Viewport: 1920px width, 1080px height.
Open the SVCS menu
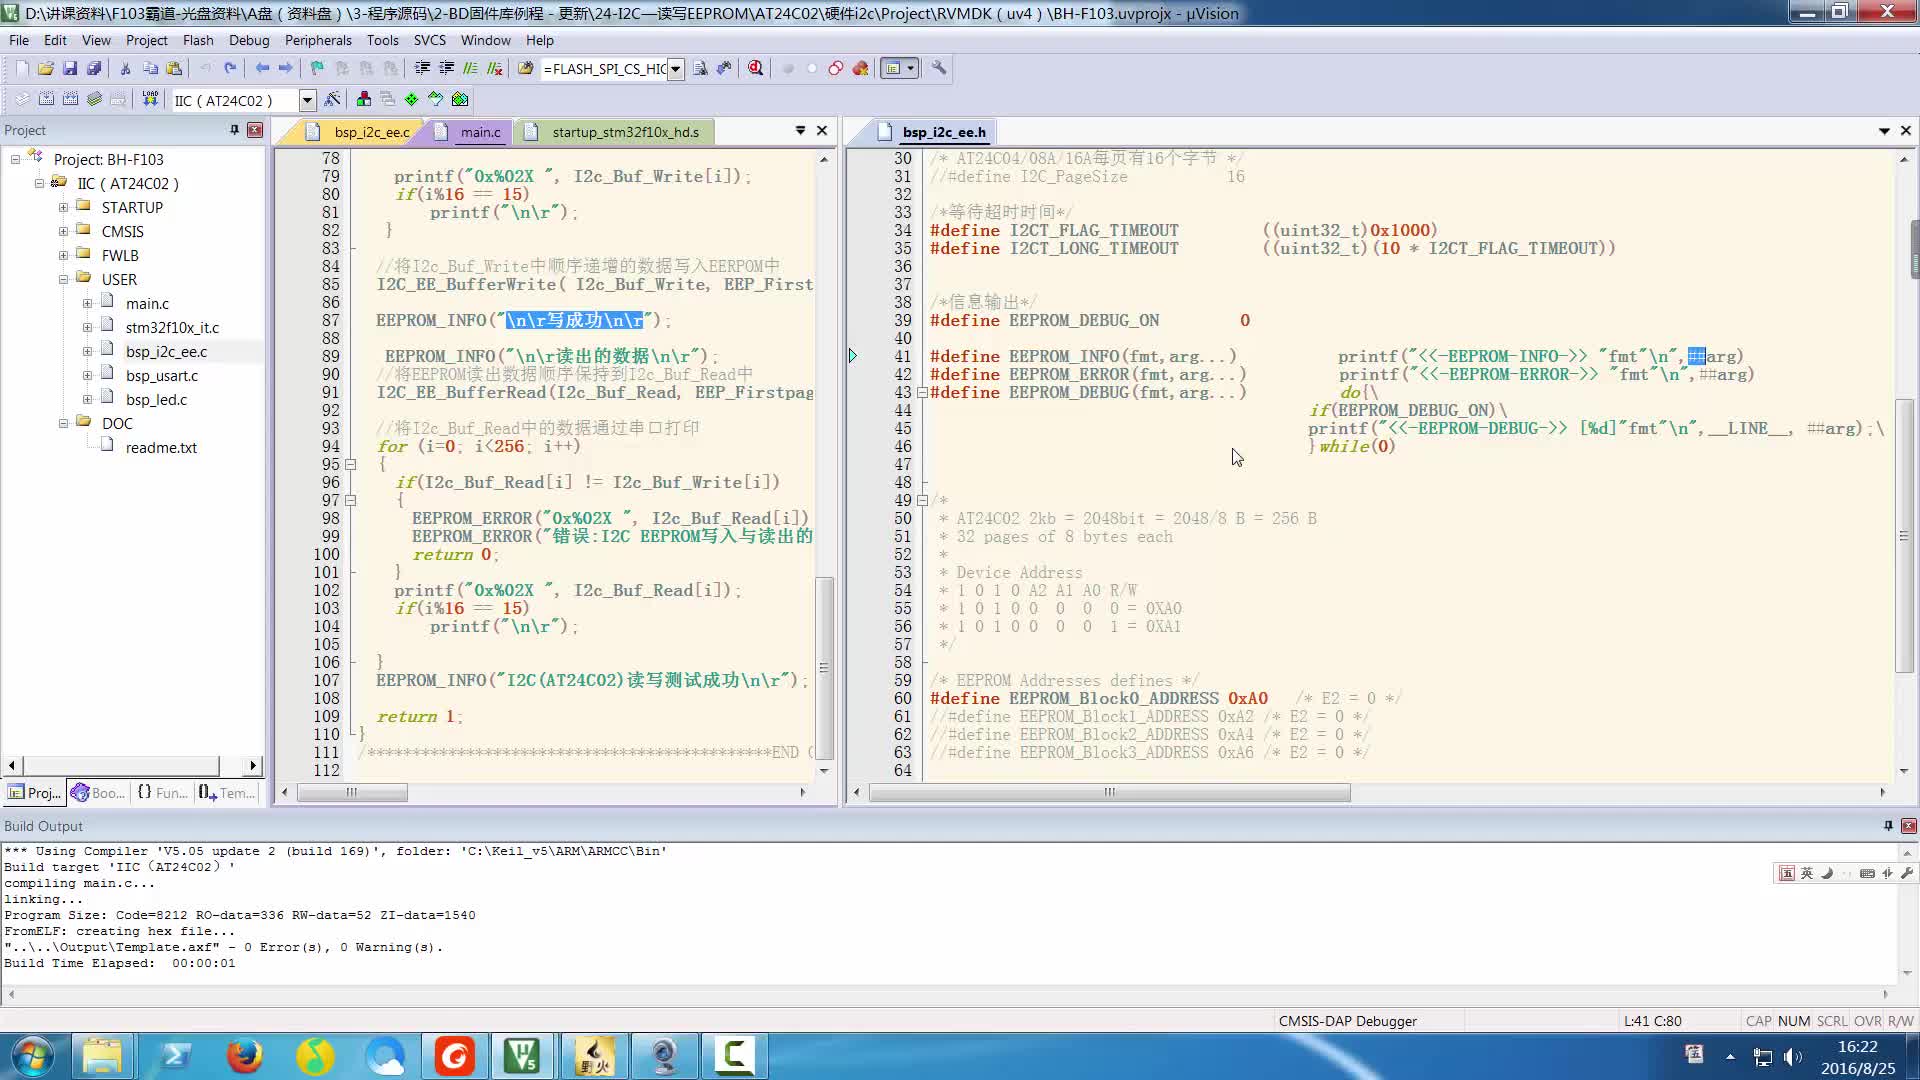point(430,40)
